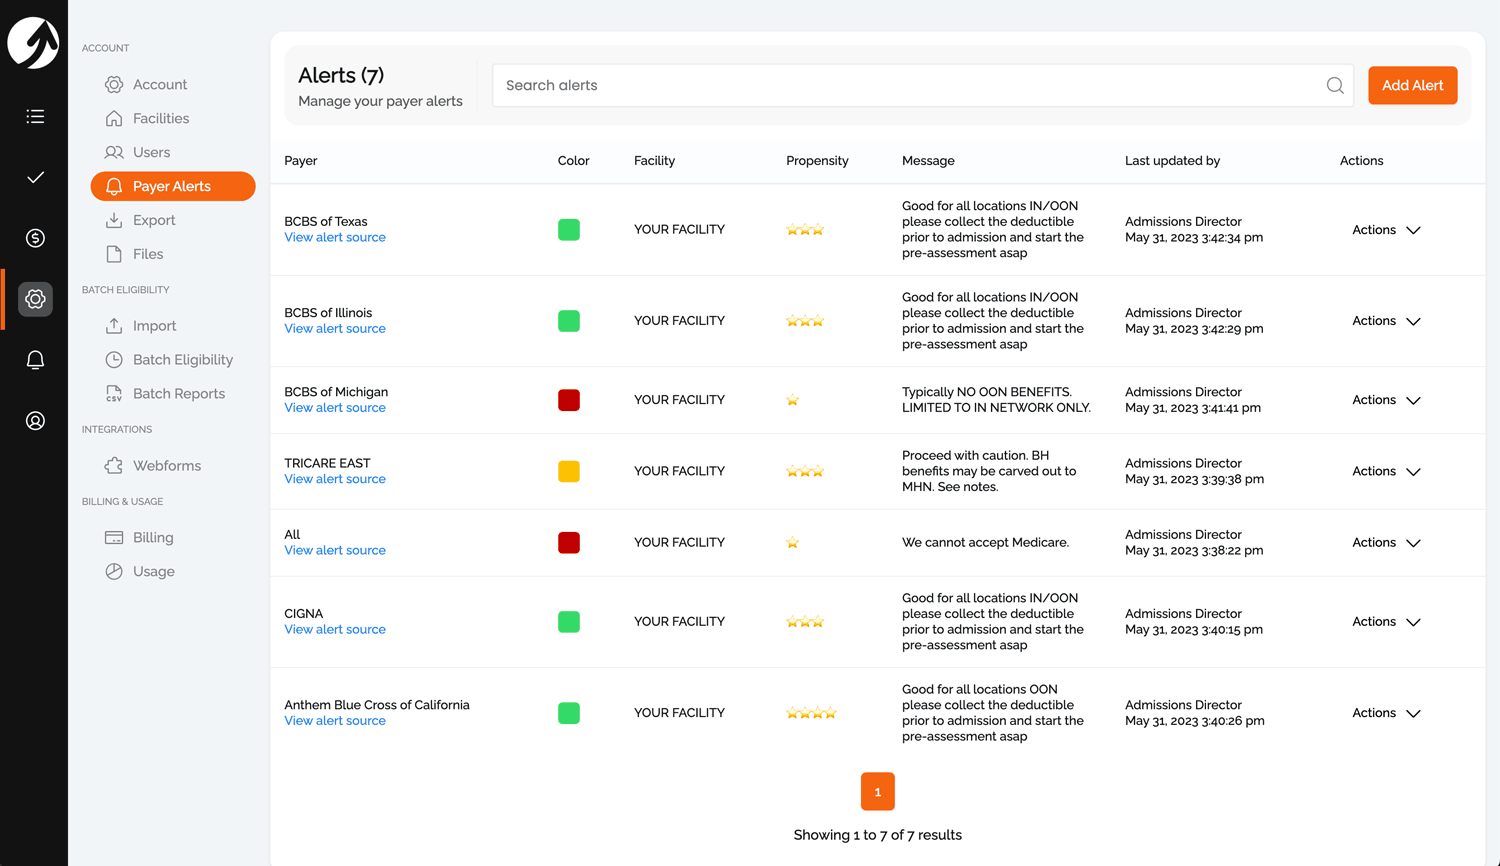View alert source for BCBS of Michigan
Image resolution: width=1500 pixels, height=866 pixels.
tap(335, 408)
